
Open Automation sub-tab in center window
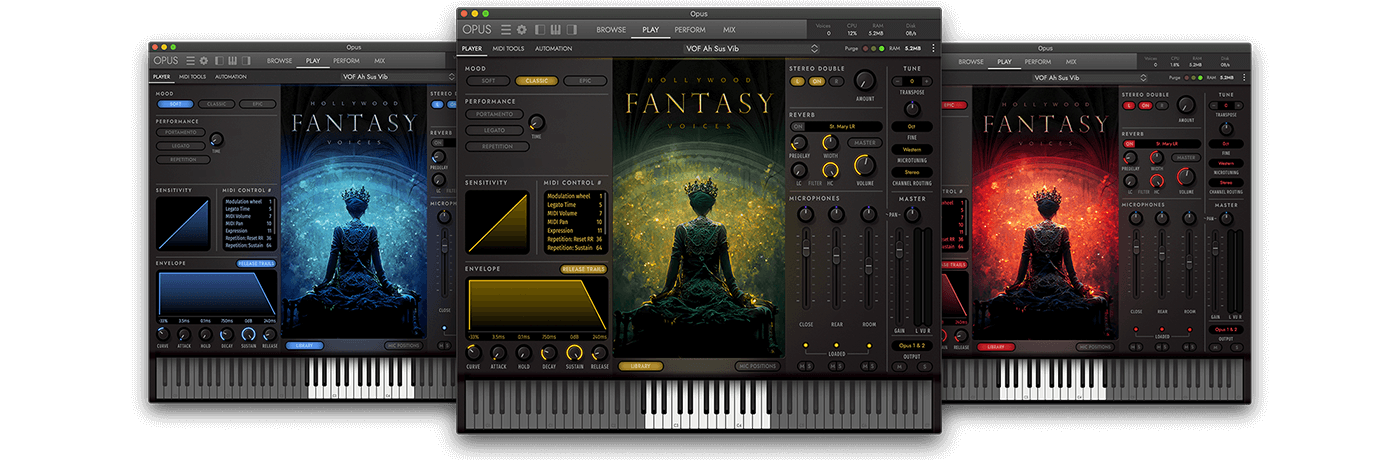click(x=553, y=48)
